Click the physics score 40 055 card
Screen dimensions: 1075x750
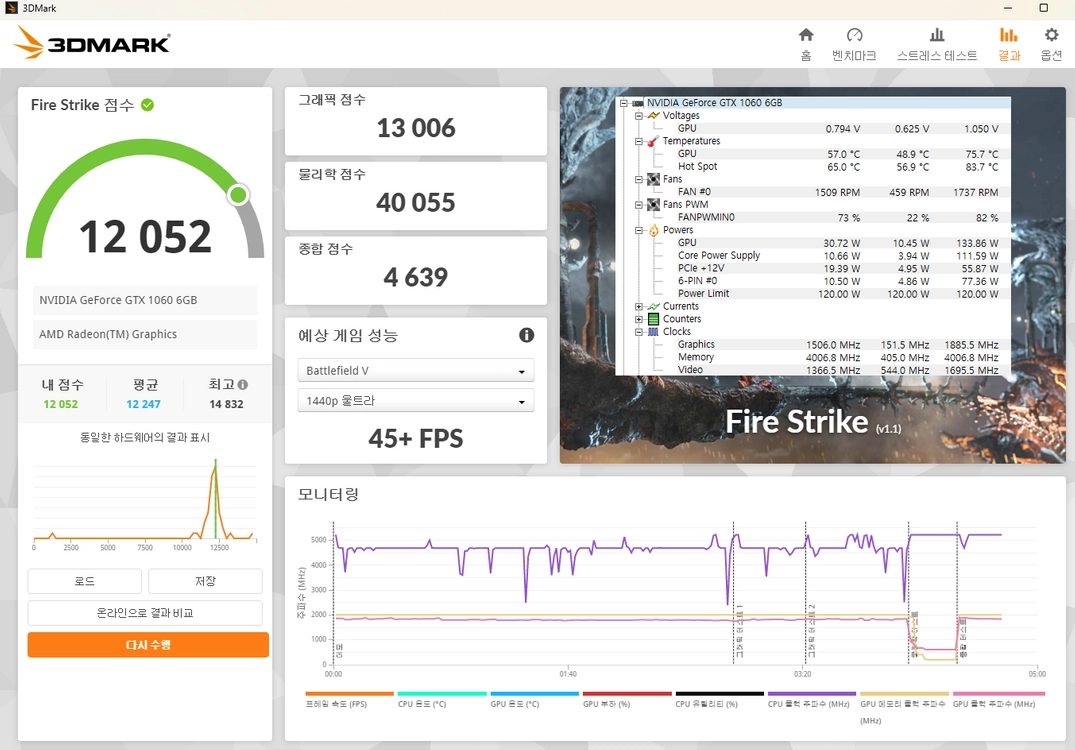pyautogui.click(x=415, y=196)
